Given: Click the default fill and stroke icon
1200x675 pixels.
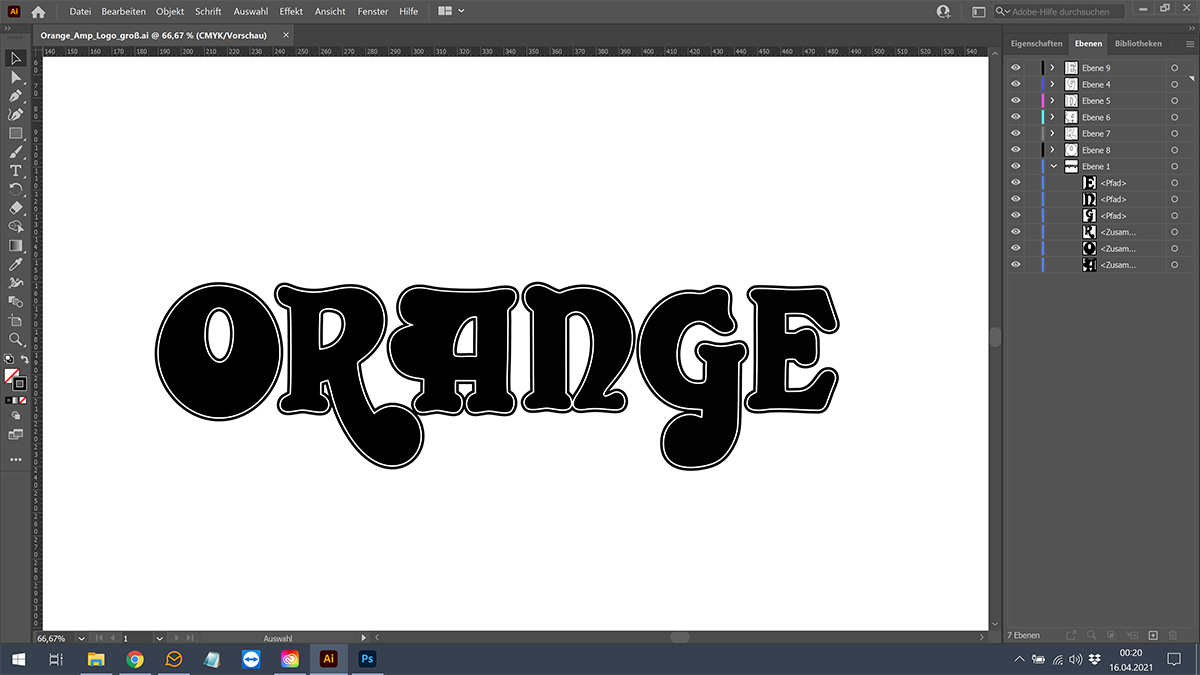Looking at the screenshot, I should point(9,358).
